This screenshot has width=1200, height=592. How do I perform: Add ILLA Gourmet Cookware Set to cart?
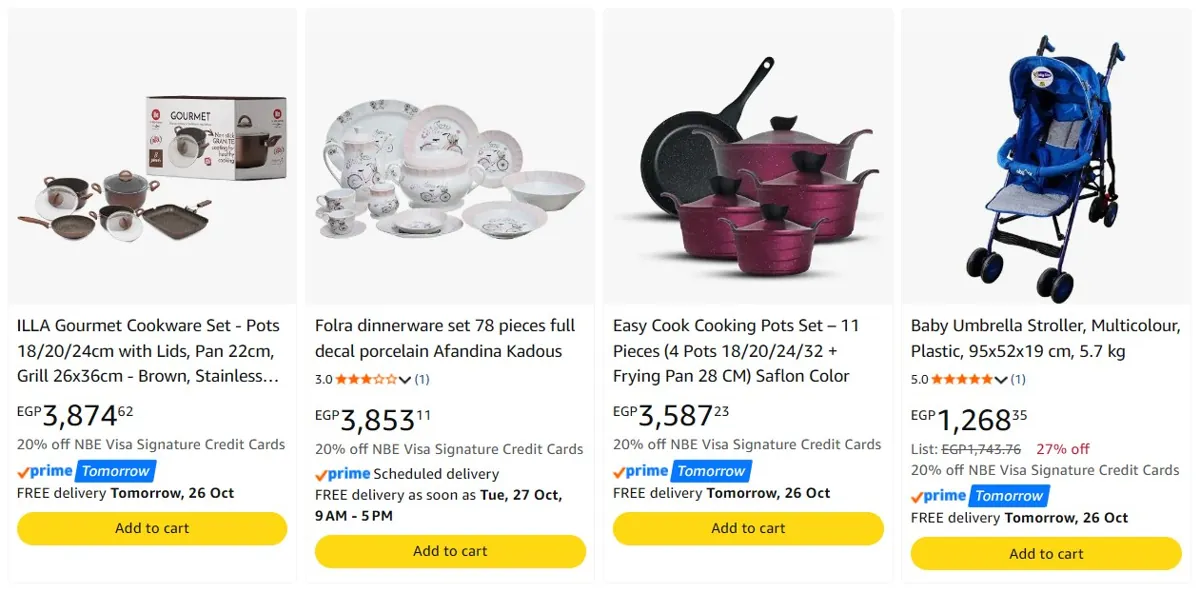tap(152, 528)
